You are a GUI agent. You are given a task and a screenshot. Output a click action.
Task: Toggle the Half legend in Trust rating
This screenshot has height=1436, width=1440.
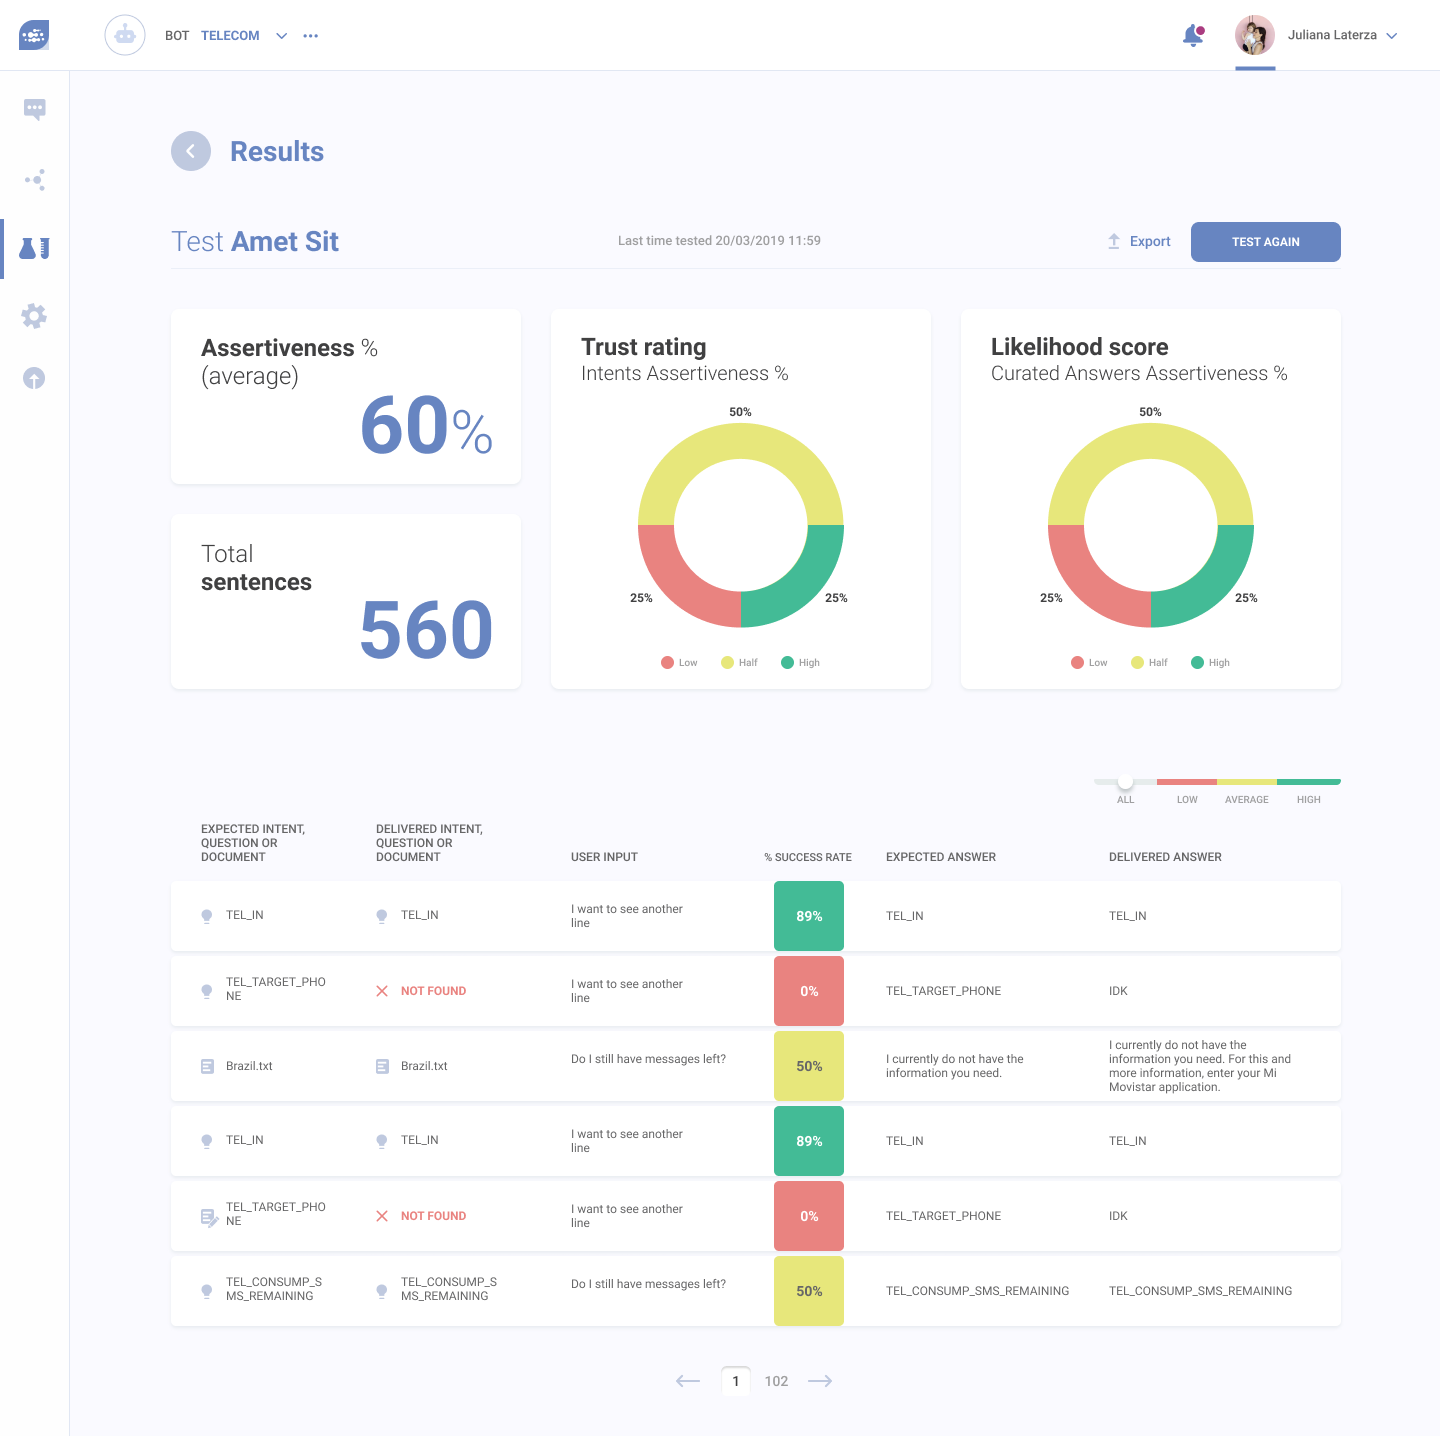(739, 662)
